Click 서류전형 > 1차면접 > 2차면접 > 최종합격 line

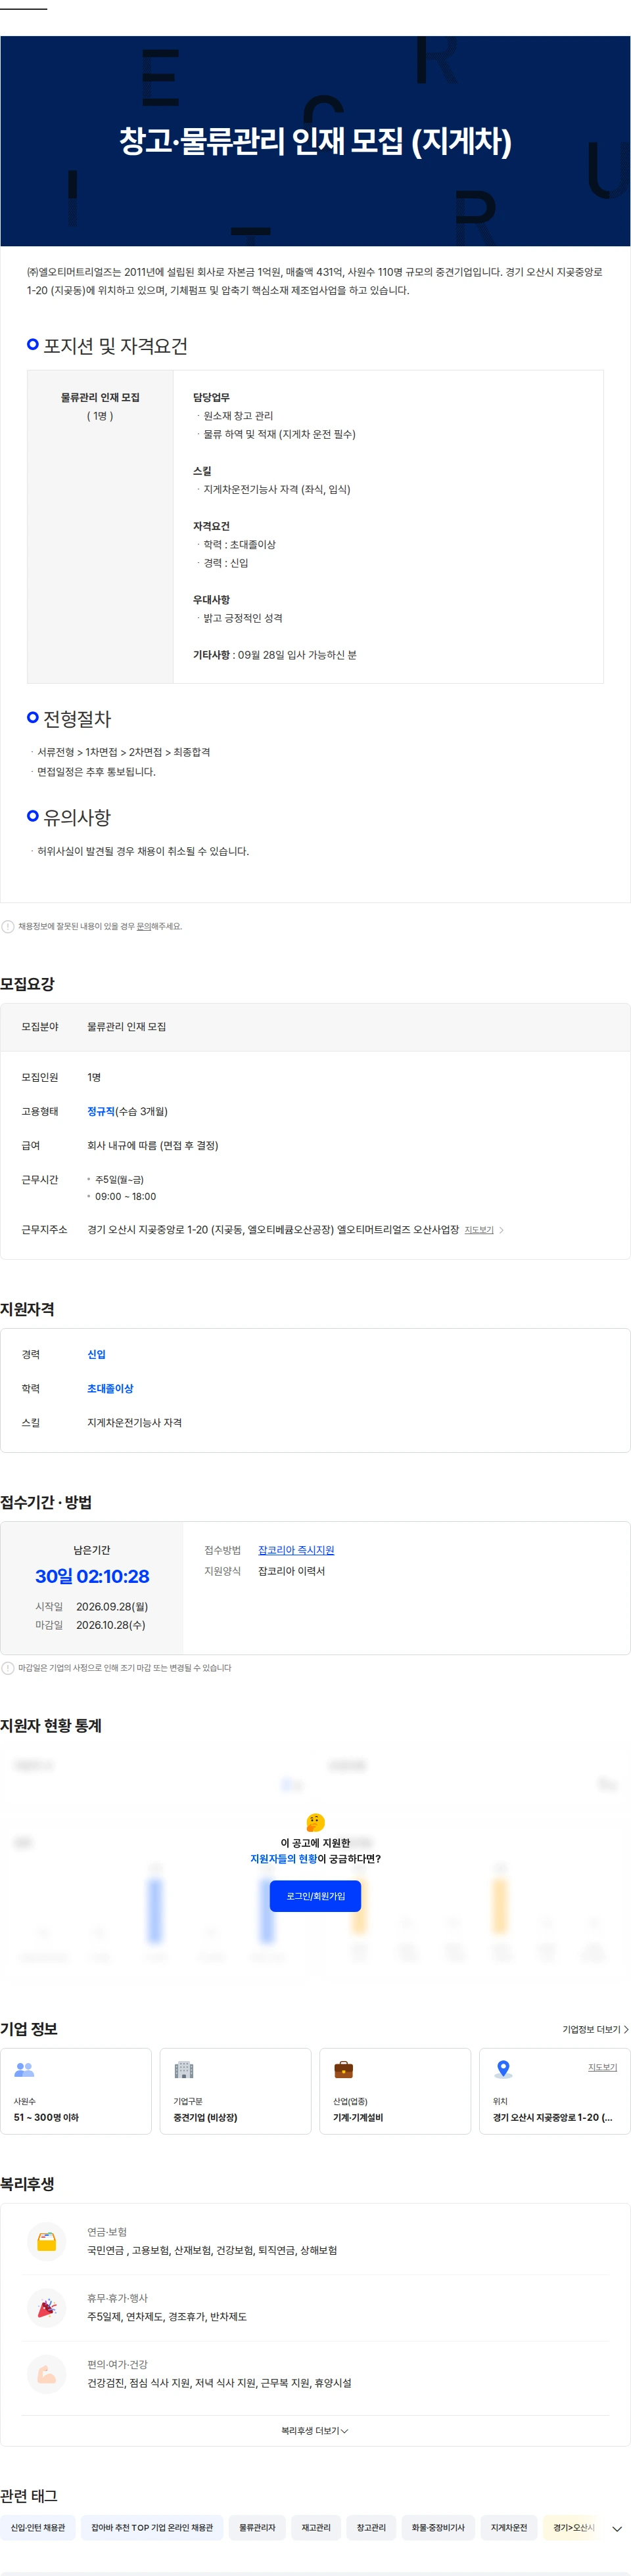[x=123, y=752]
